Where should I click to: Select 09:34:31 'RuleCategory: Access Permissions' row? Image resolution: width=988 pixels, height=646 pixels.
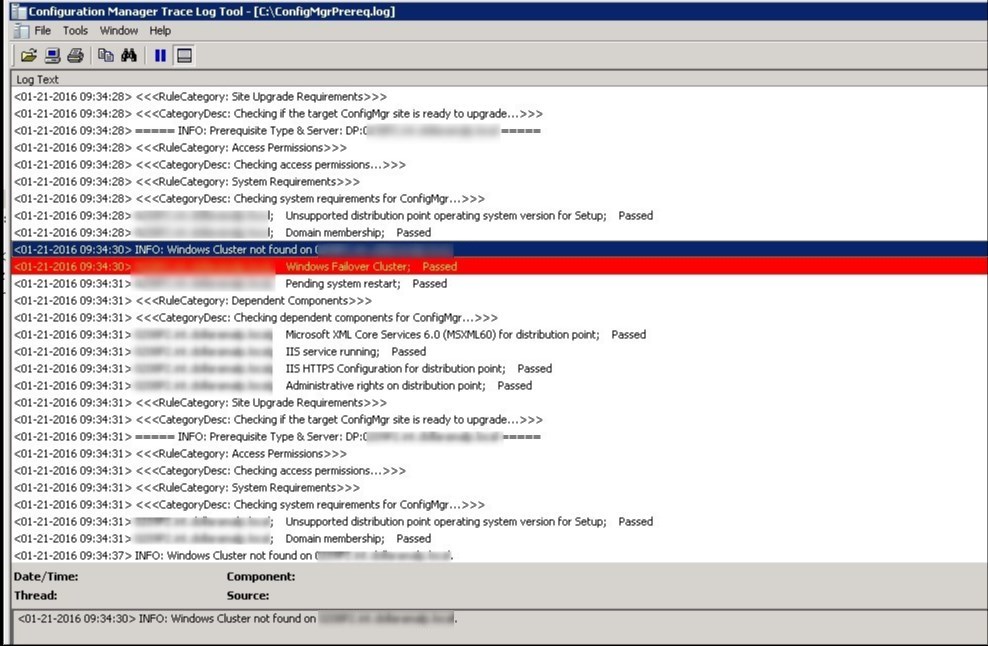499,454
